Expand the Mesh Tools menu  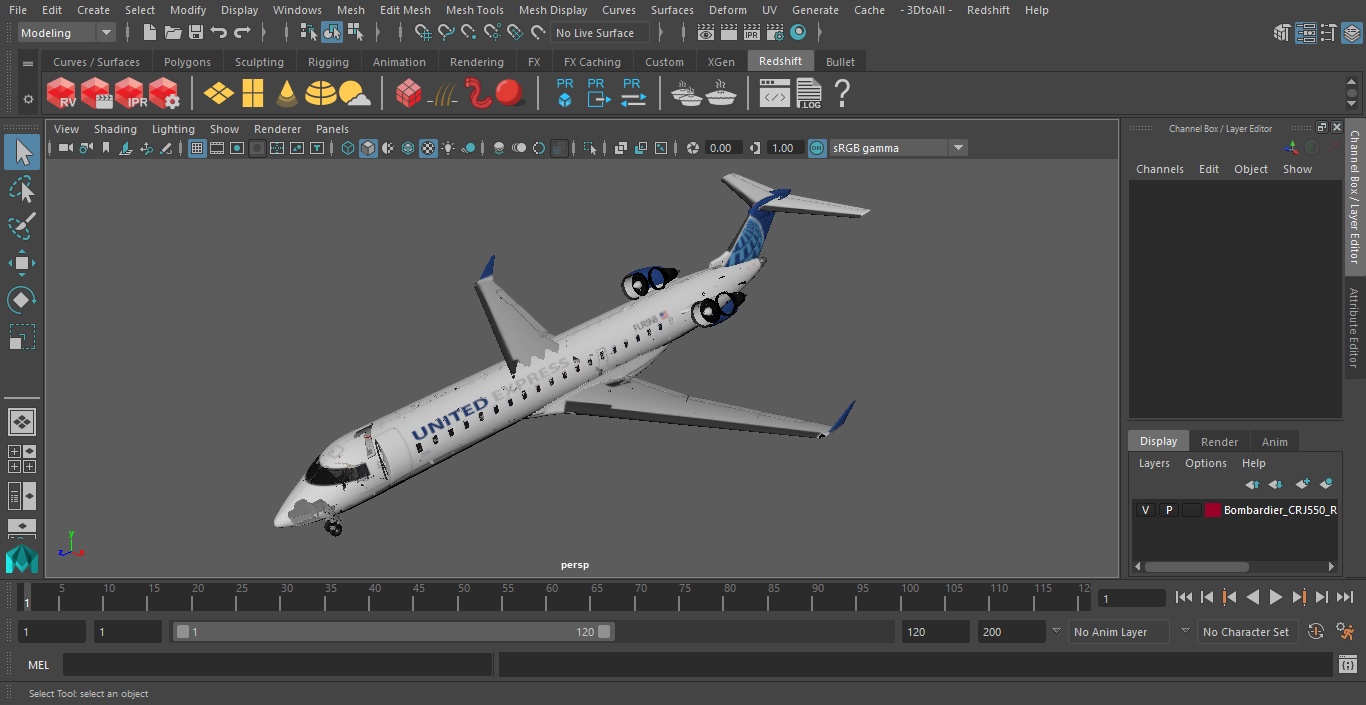pyautogui.click(x=474, y=10)
